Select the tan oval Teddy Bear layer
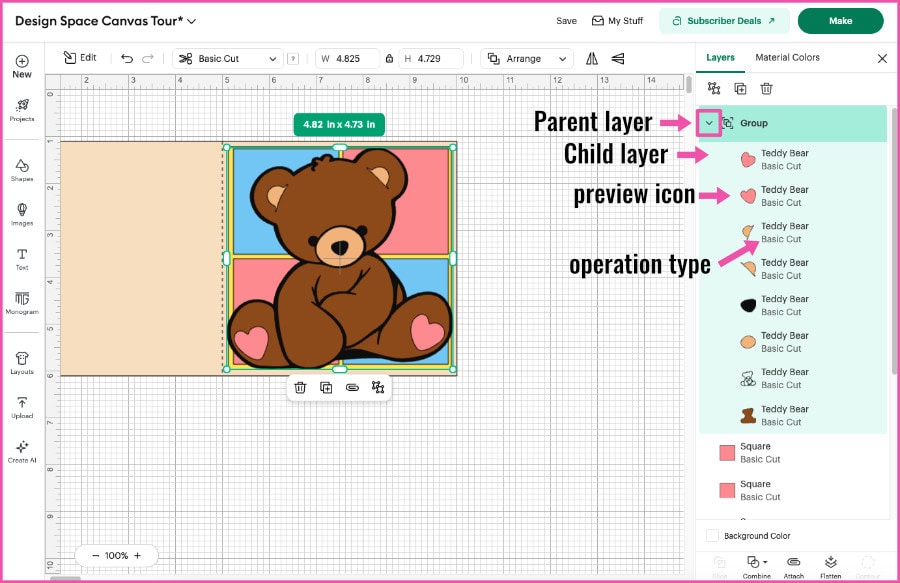Image resolution: width=900 pixels, height=583 pixels. point(793,342)
